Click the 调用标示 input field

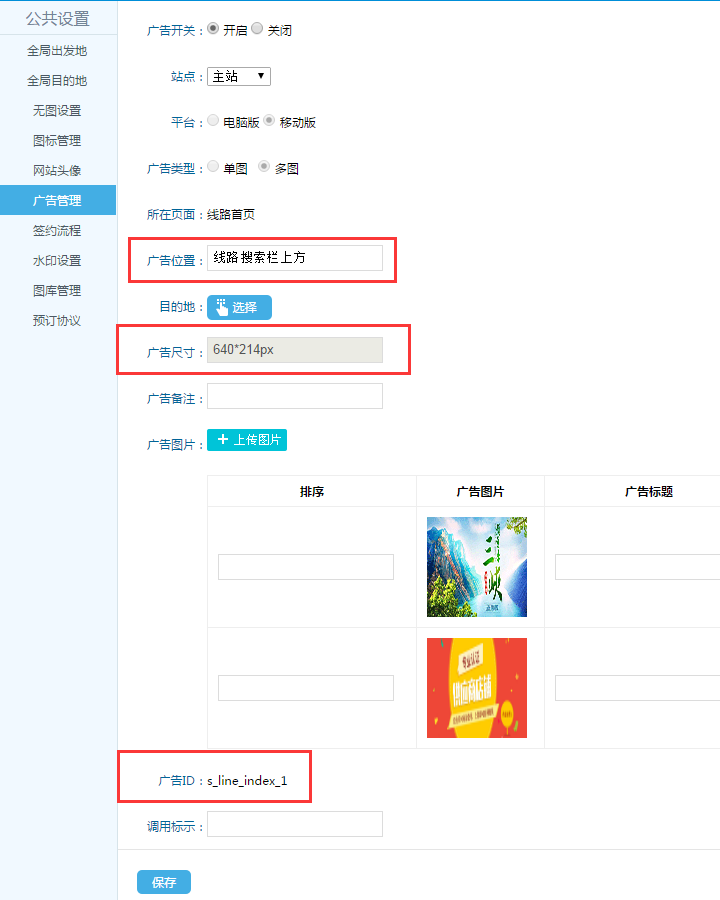coord(294,824)
